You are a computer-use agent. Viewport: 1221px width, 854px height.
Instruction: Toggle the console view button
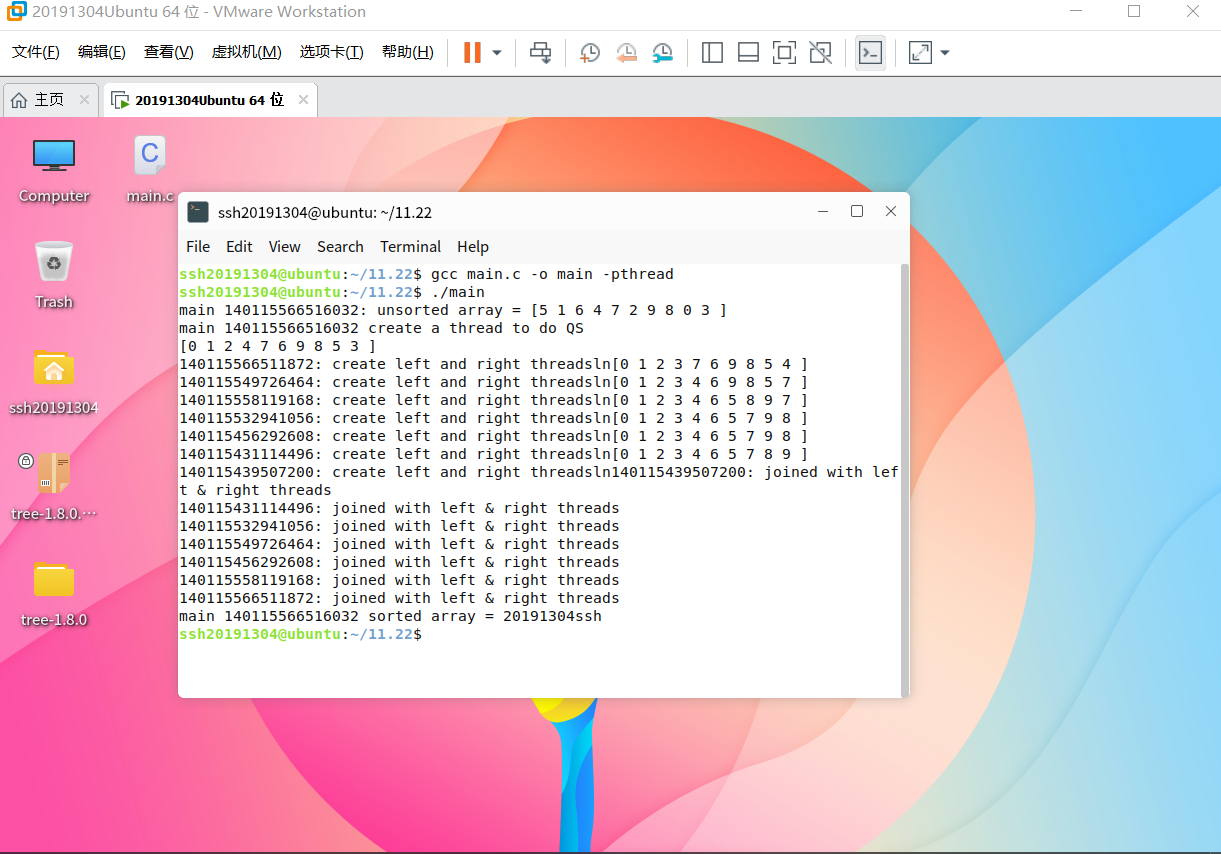click(x=870, y=52)
